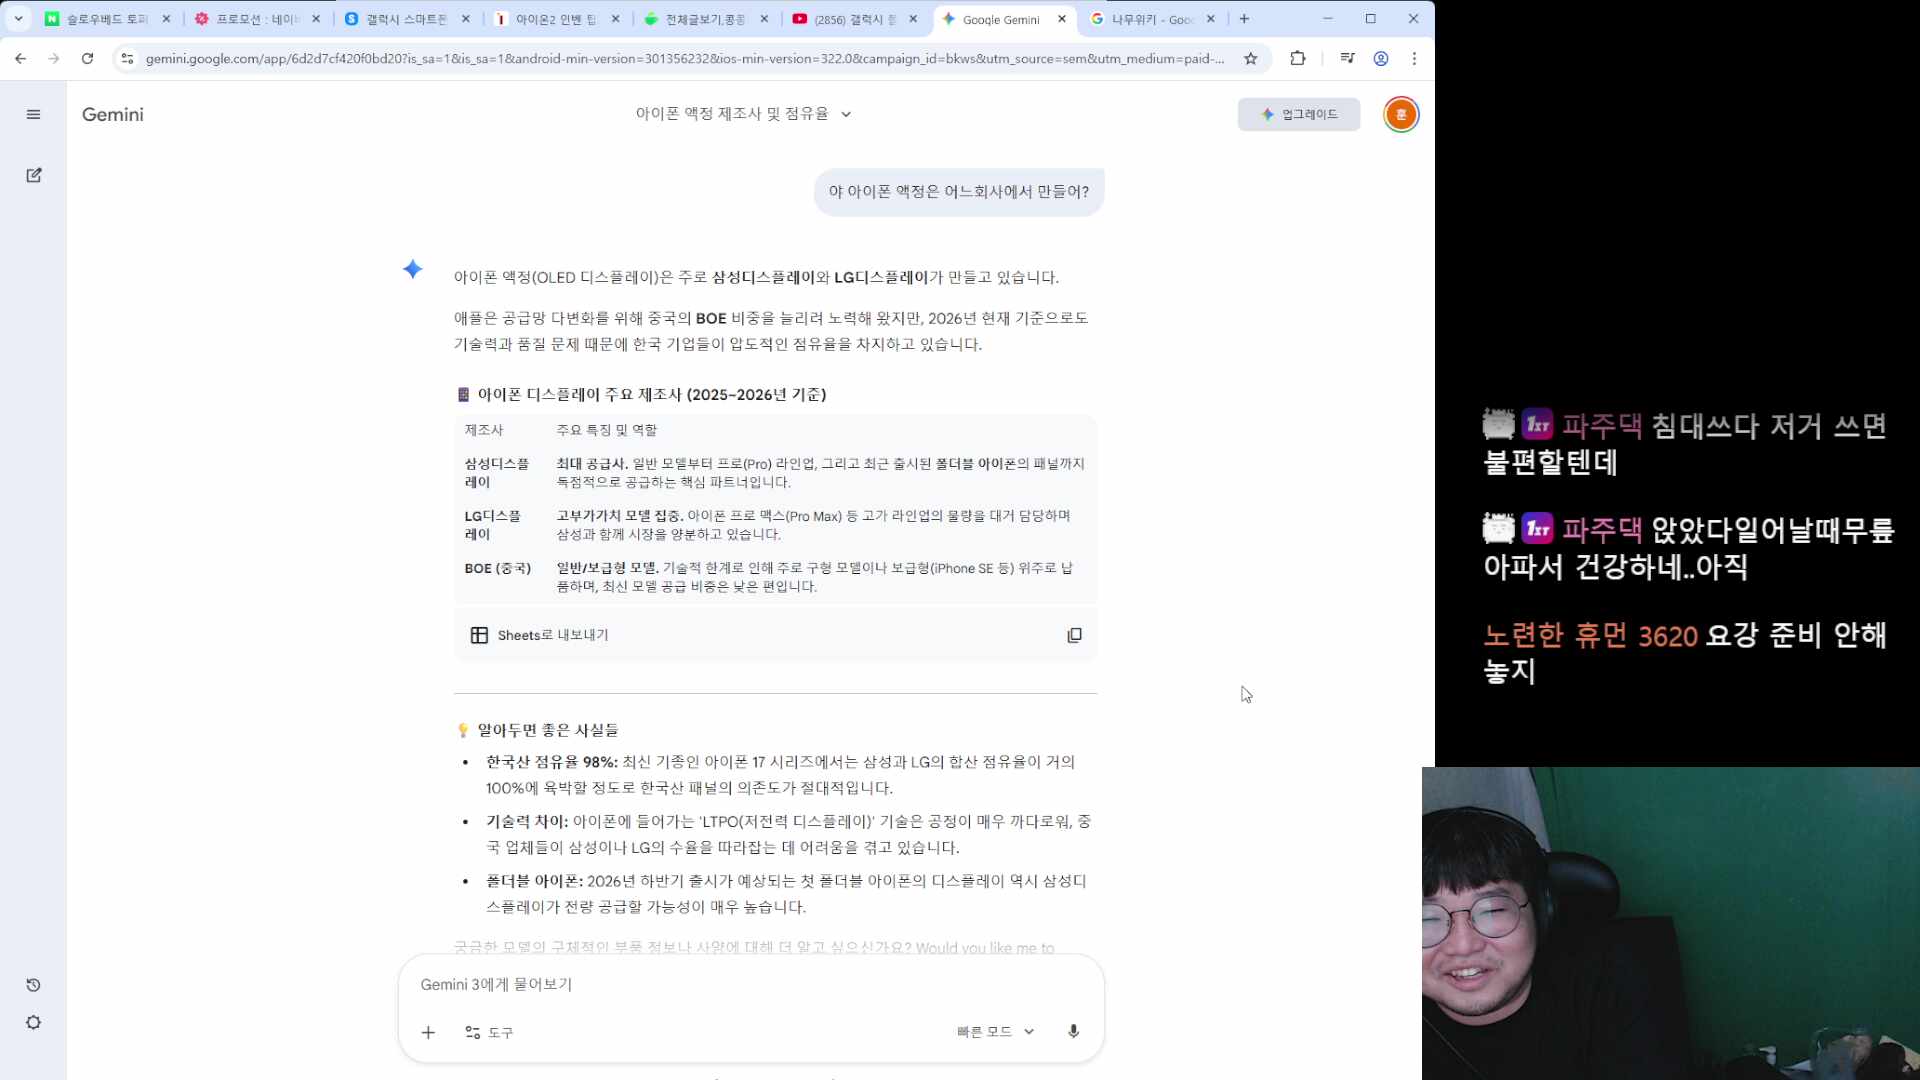Open the browser extensions puzzle icon
The height and width of the screenshot is (1080, 1920).
tap(1297, 59)
